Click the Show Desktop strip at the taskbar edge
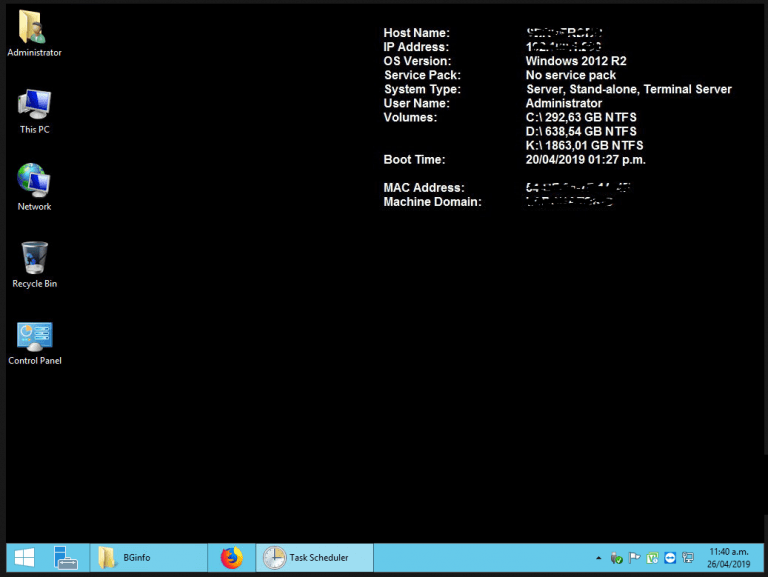 pyautogui.click(x=764, y=558)
